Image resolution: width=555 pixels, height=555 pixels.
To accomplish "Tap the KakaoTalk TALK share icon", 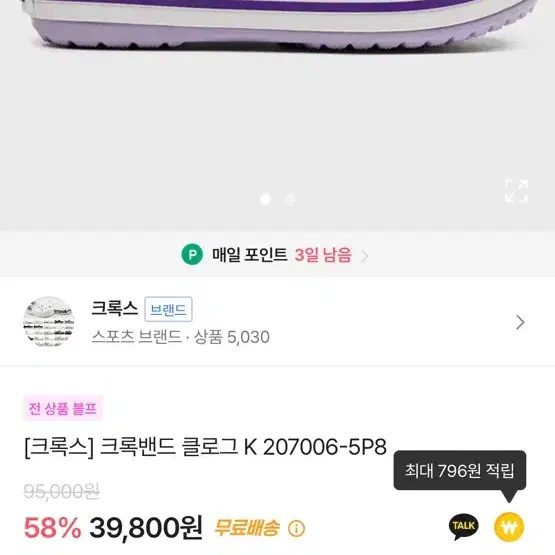I will (x=463, y=527).
